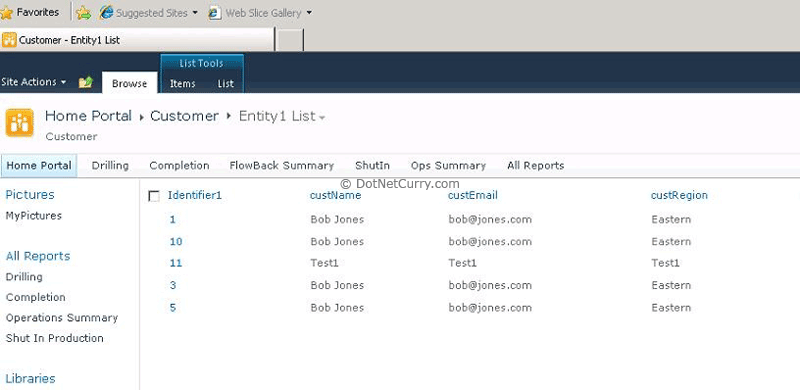This screenshot has width=800, height=390.
Task: Open Ops Summary in top navigation
Action: click(x=448, y=166)
